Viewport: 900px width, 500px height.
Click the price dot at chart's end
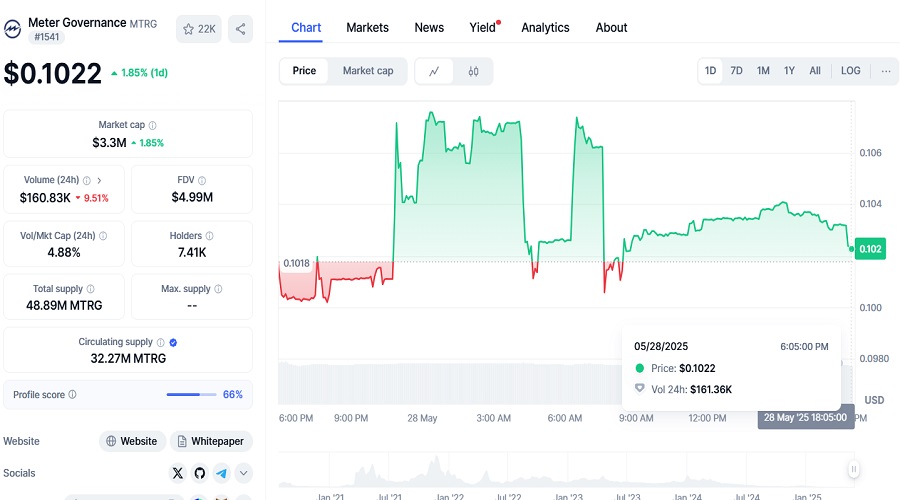click(852, 249)
